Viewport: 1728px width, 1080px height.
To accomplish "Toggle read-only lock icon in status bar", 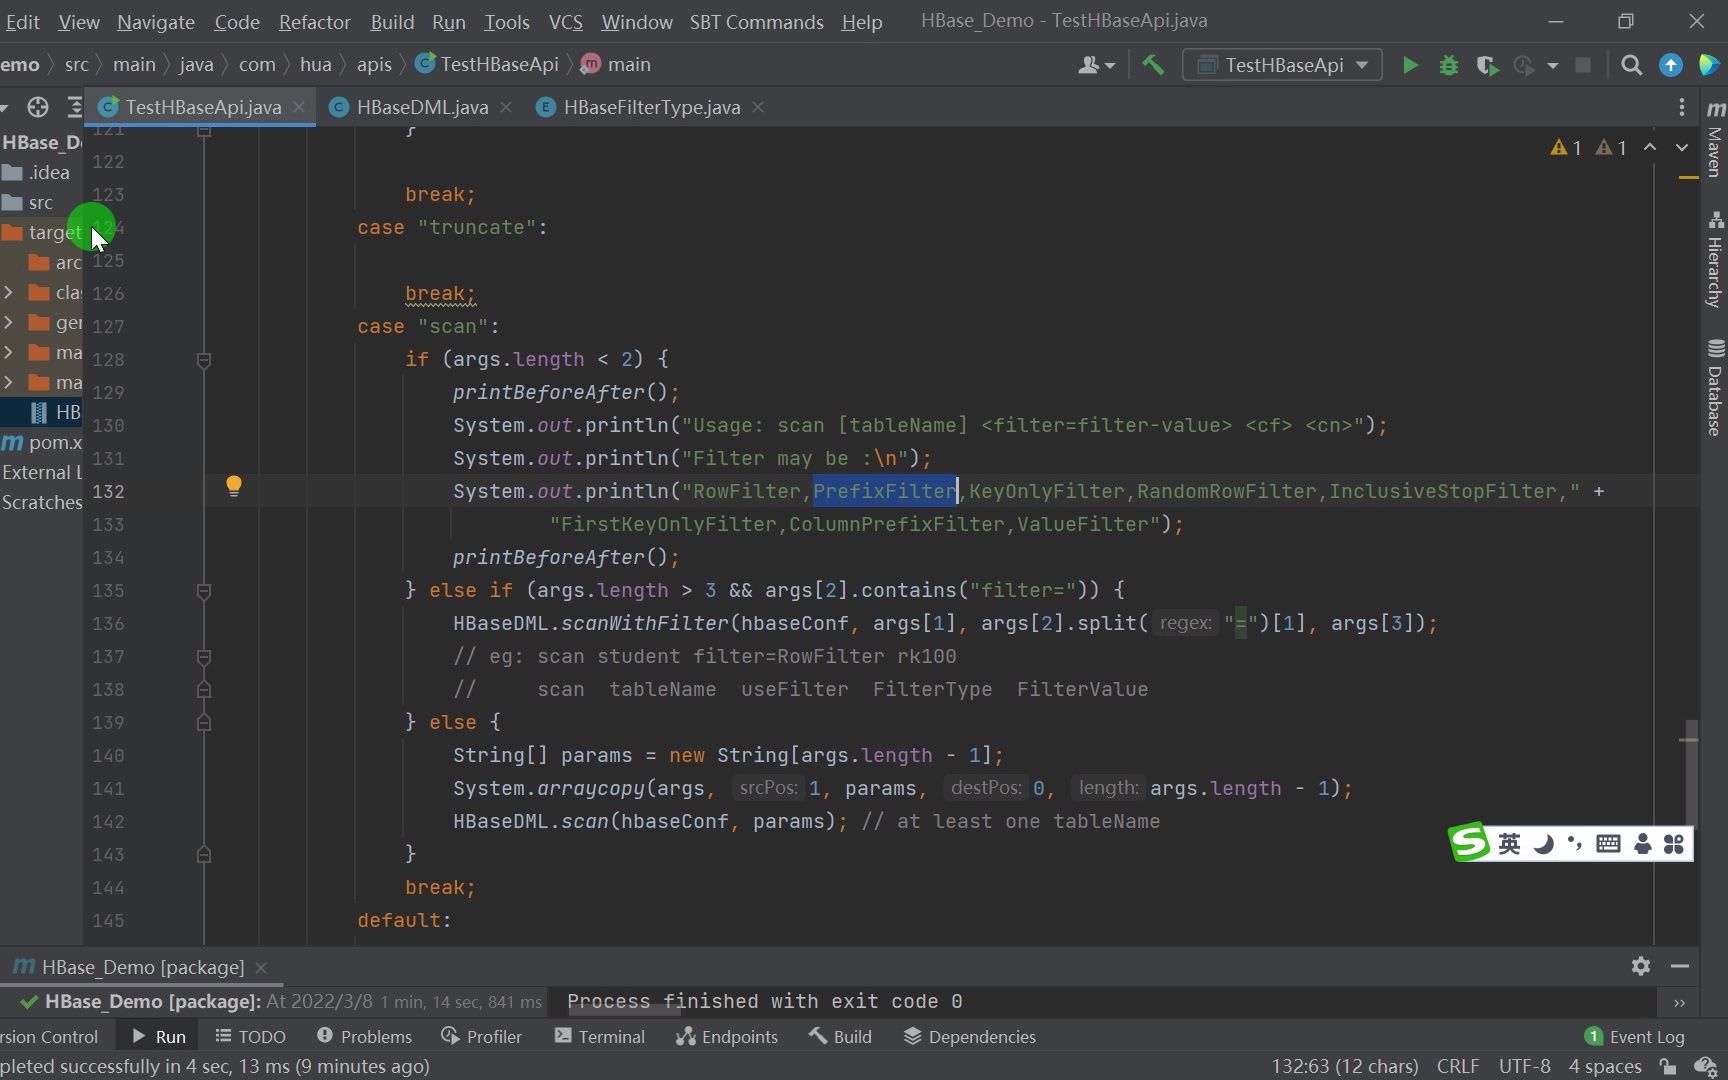I will (x=1668, y=1066).
